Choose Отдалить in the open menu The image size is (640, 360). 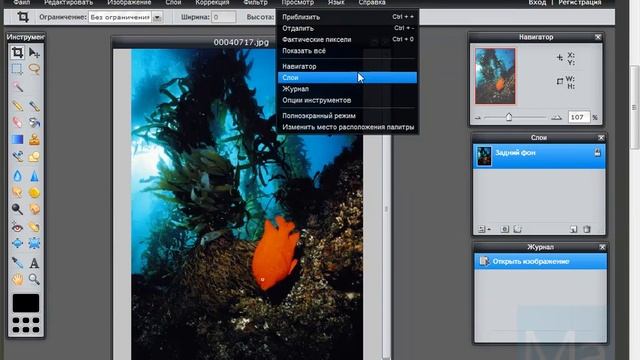coord(347,28)
